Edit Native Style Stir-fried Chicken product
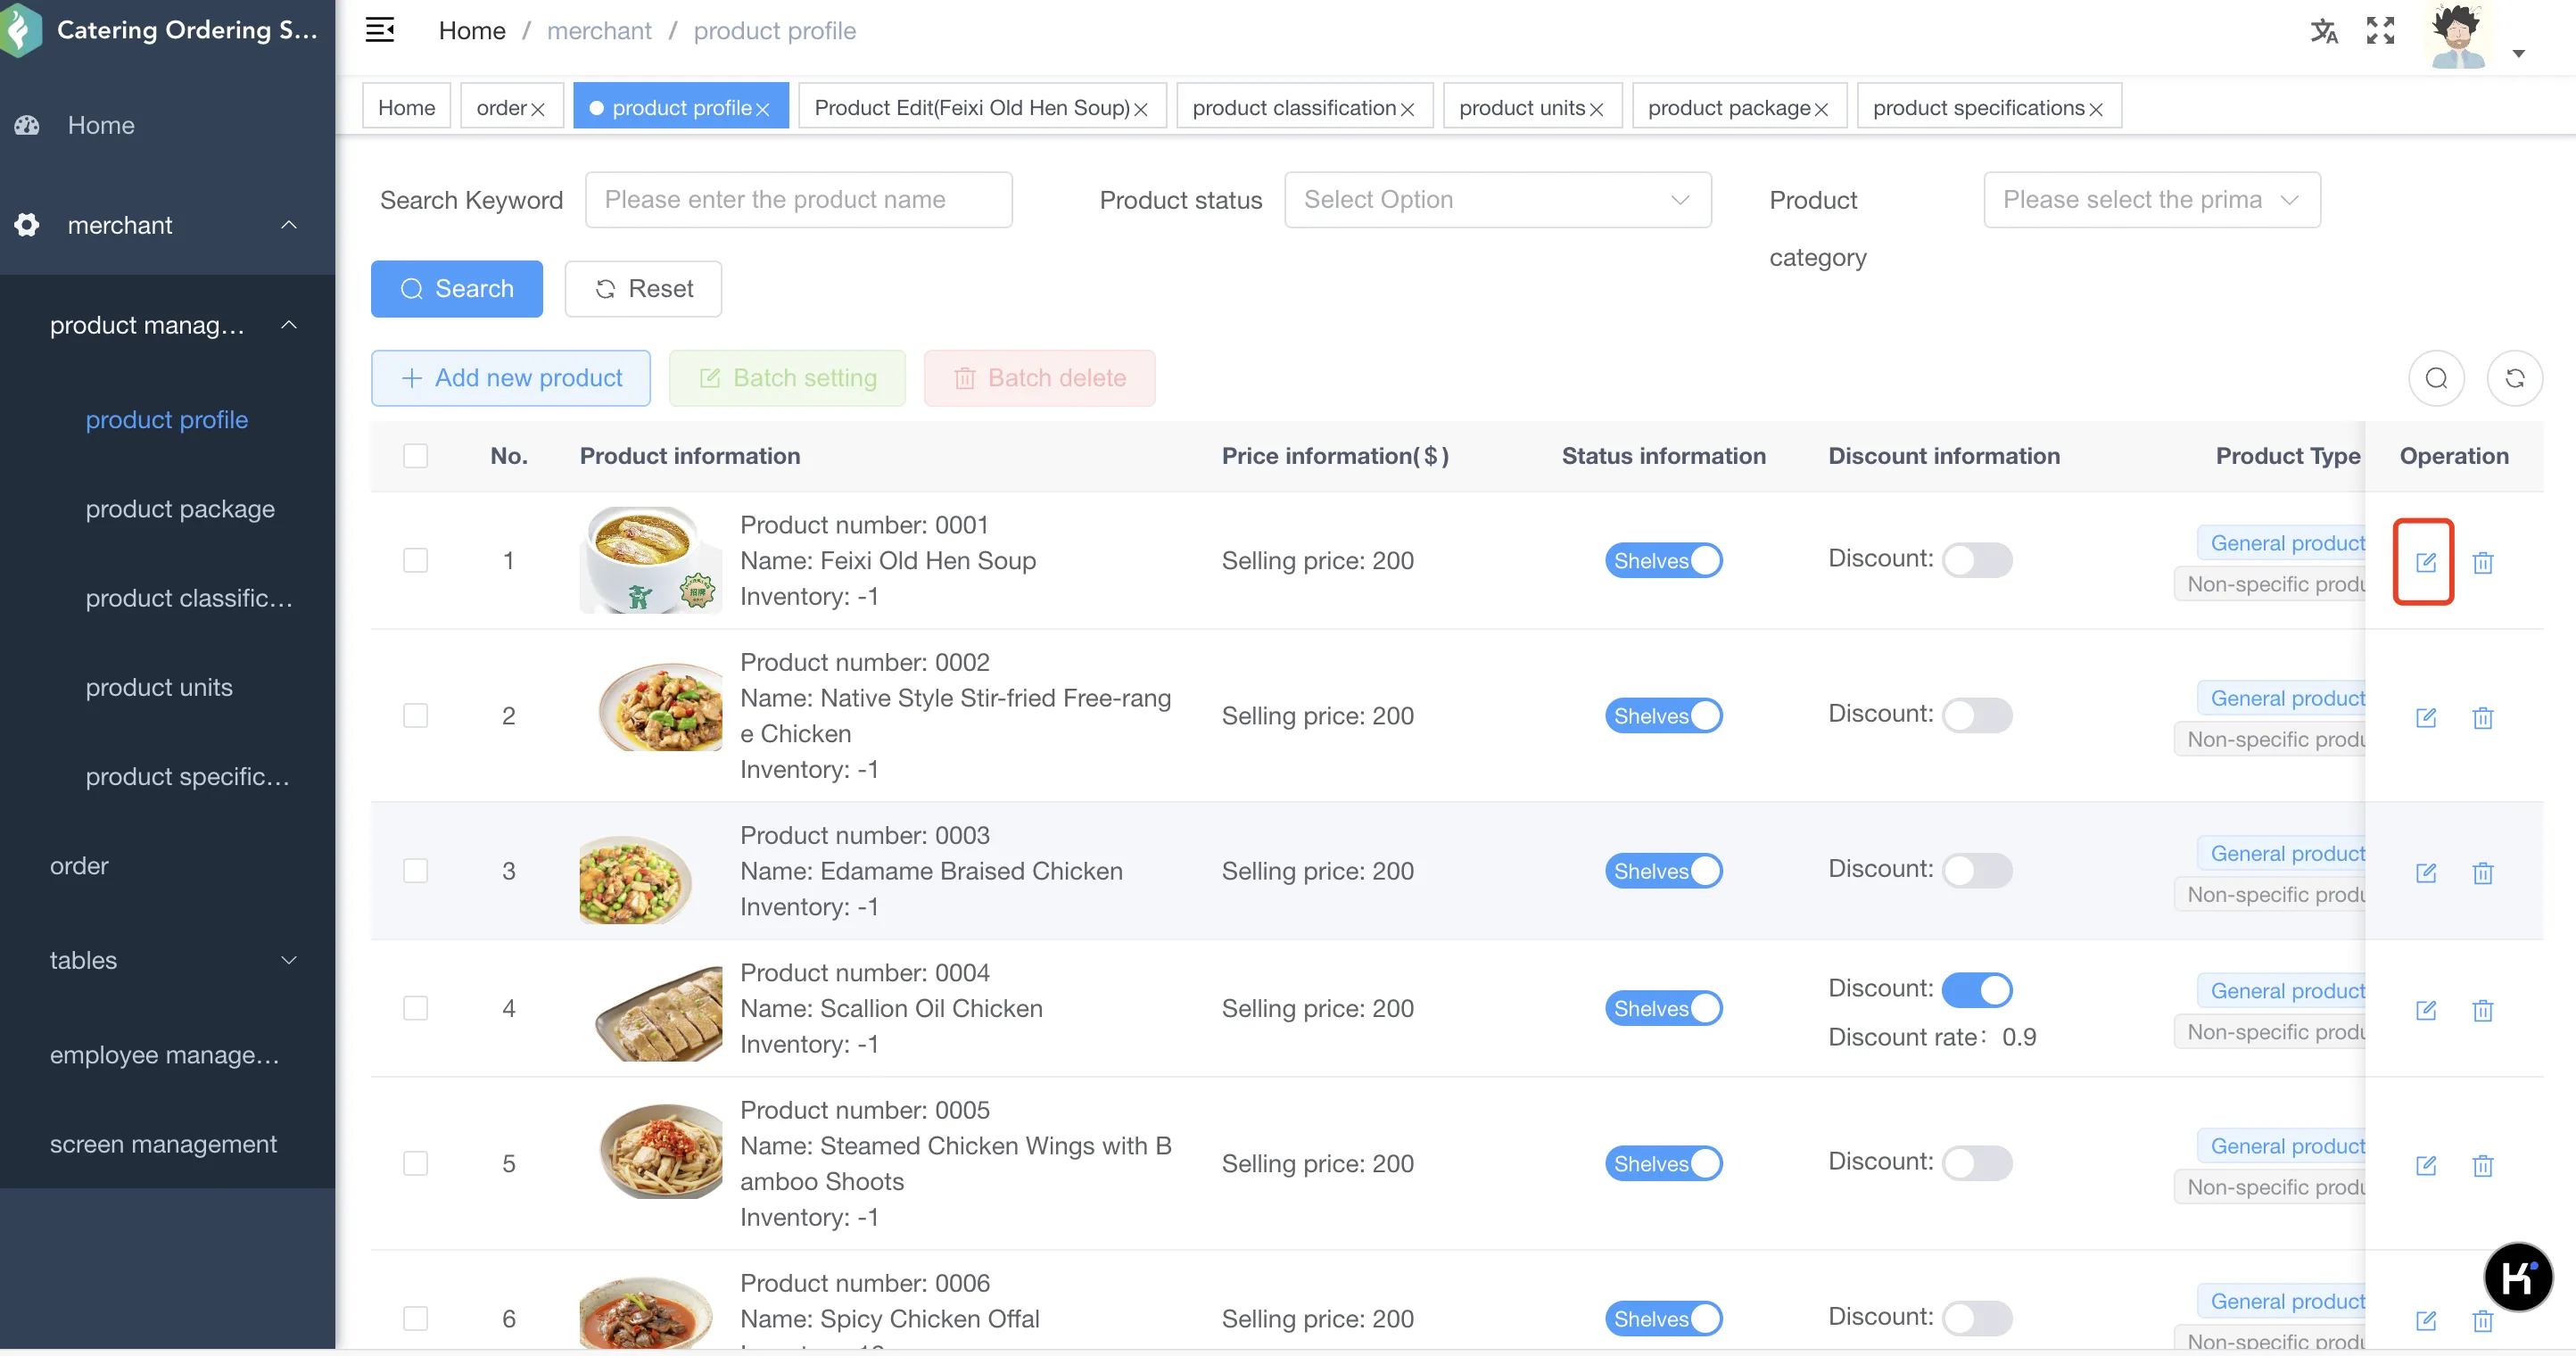The height and width of the screenshot is (1356, 2576). [2425, 717]
